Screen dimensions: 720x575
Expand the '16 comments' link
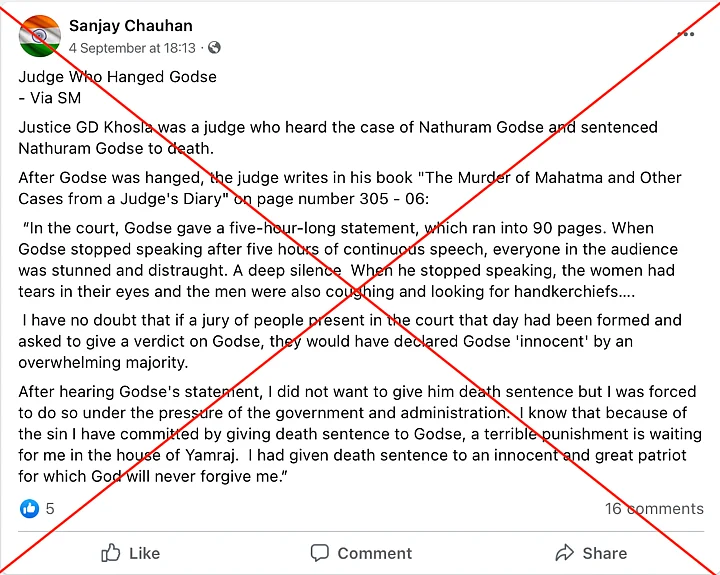[x=653, y=509]
